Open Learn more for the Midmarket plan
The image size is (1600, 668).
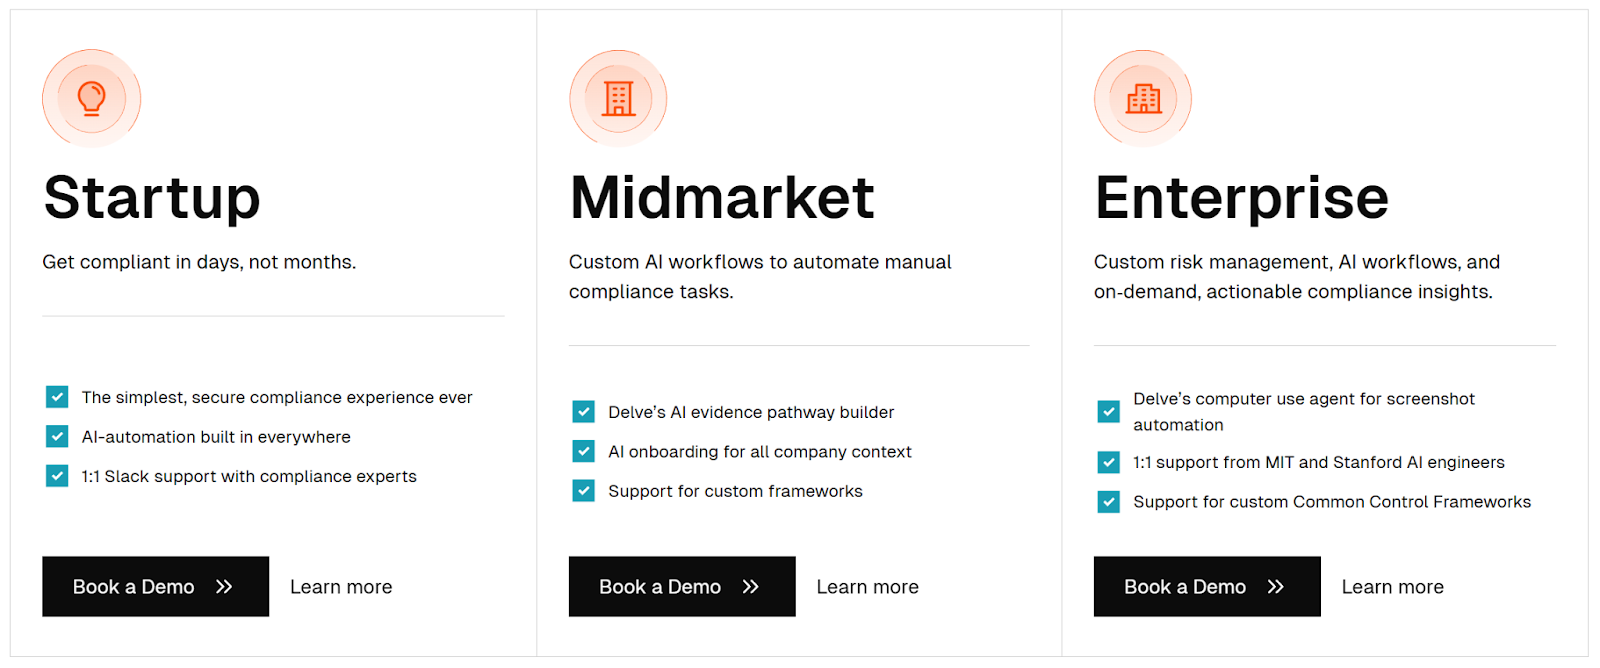[x=867, y=586]
